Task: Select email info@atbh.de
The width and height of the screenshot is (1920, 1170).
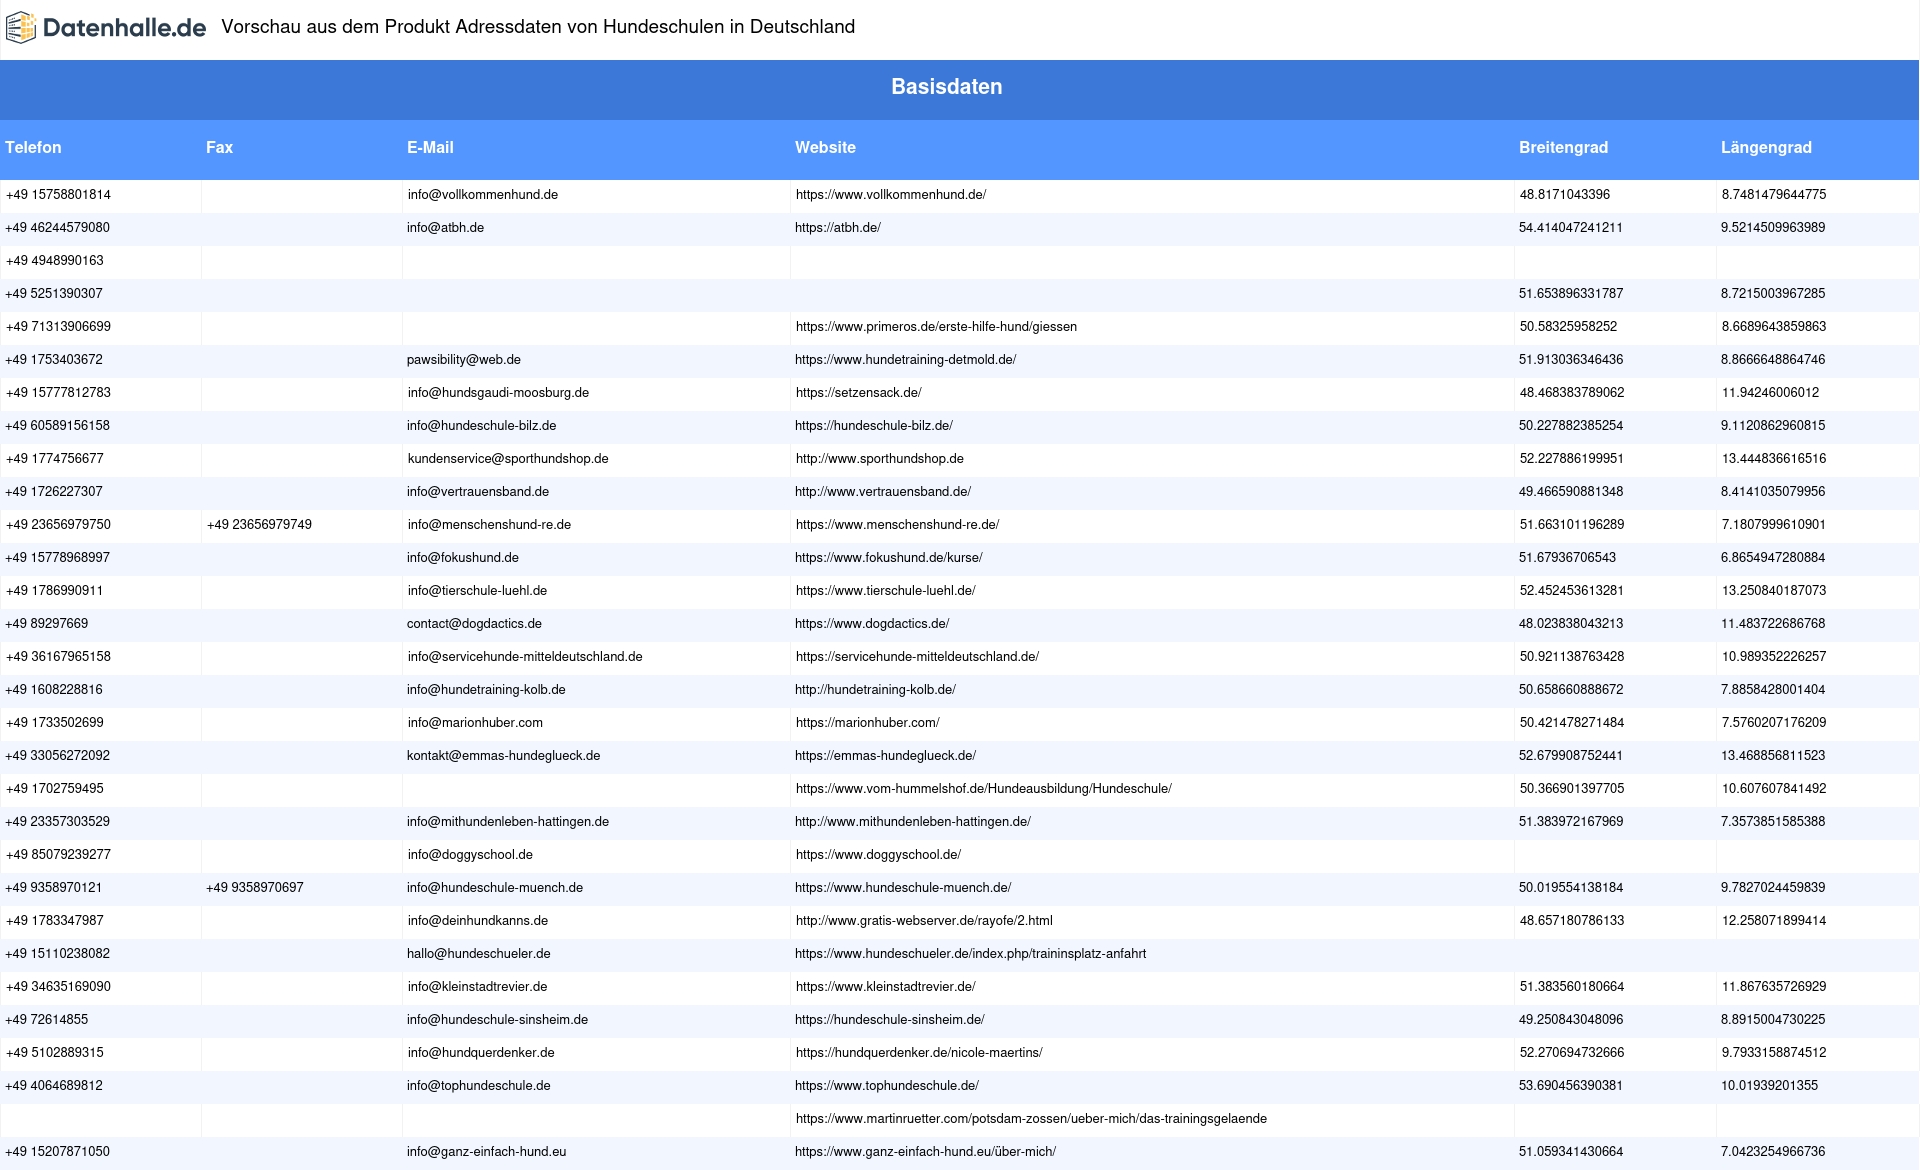Action: pos(445,228)
